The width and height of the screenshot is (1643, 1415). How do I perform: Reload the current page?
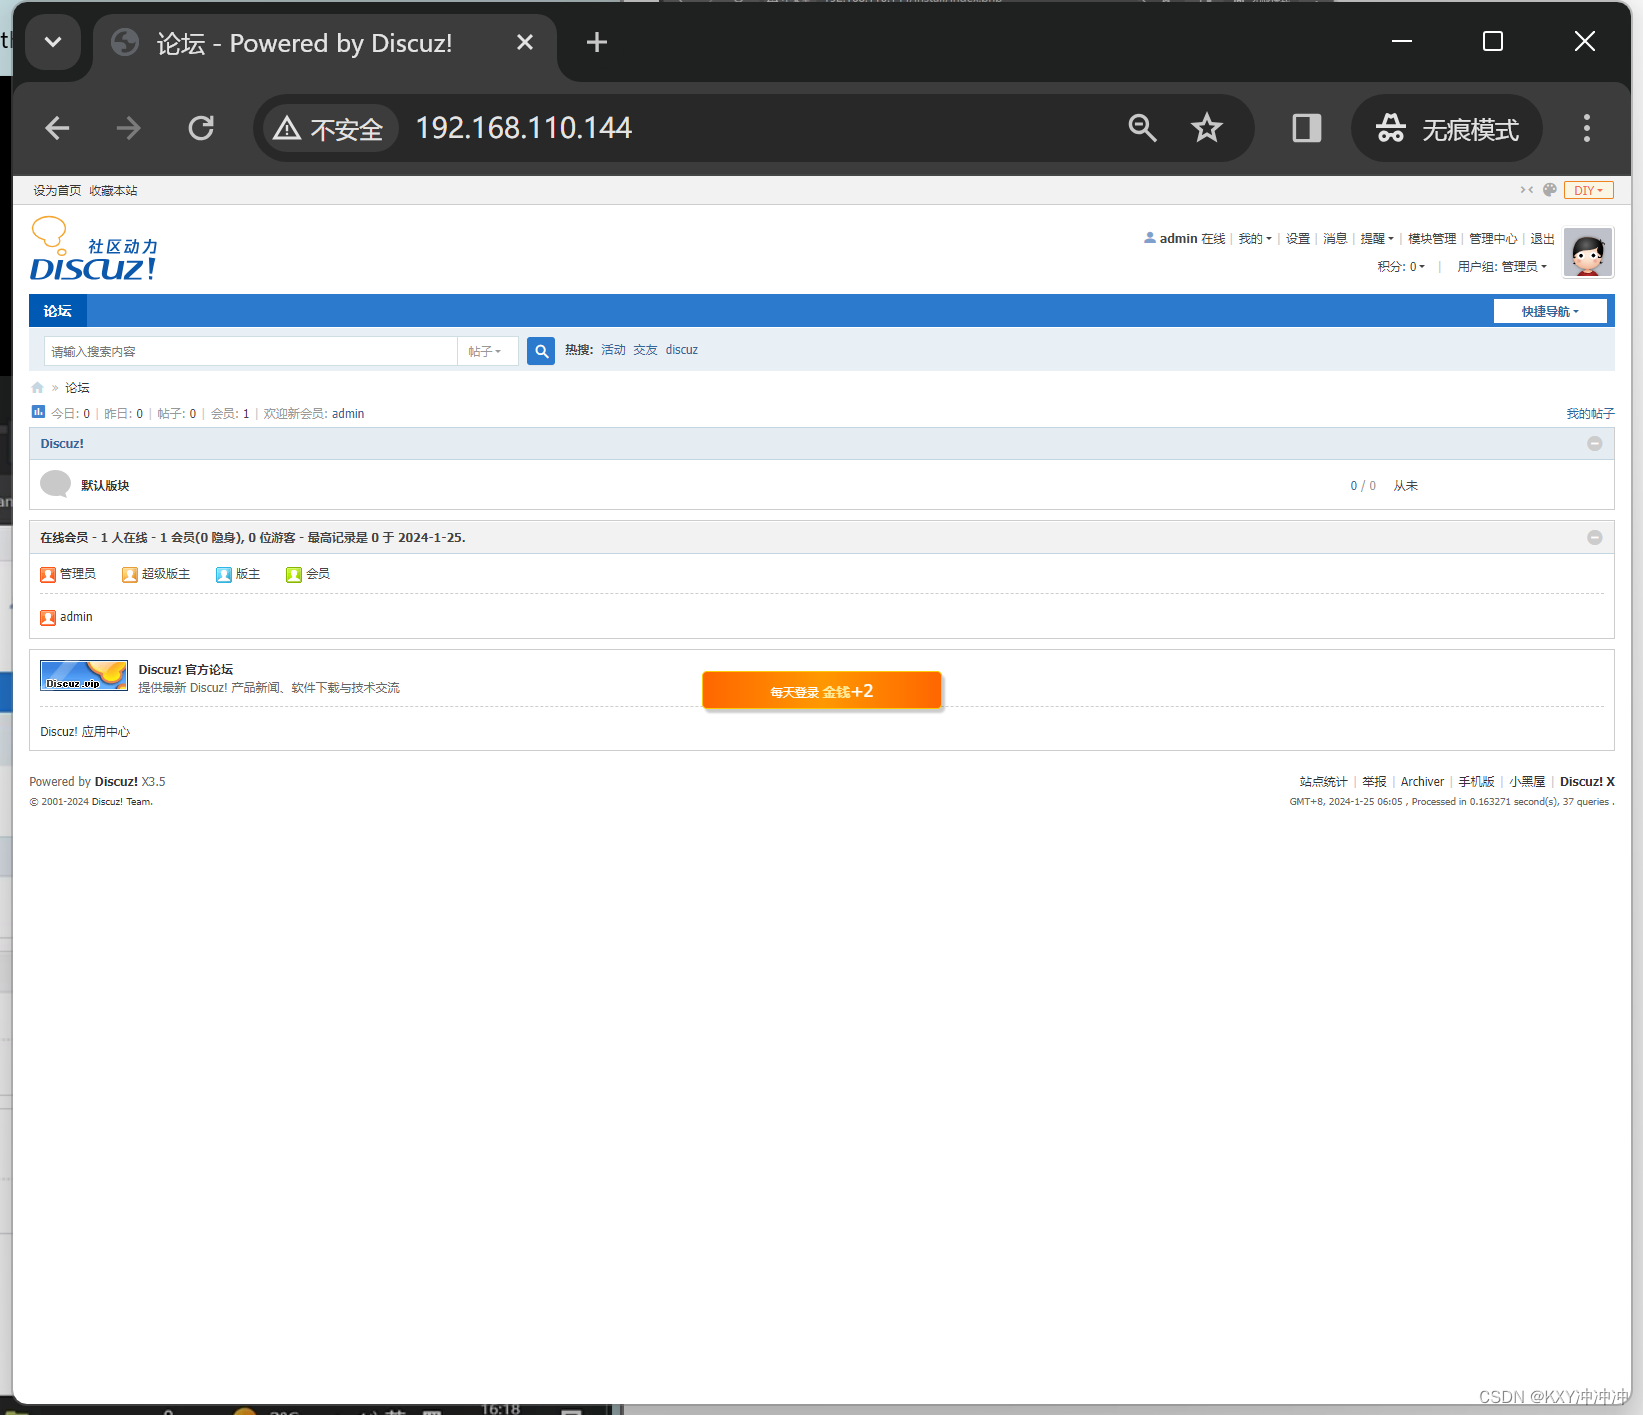click(201, 128)
